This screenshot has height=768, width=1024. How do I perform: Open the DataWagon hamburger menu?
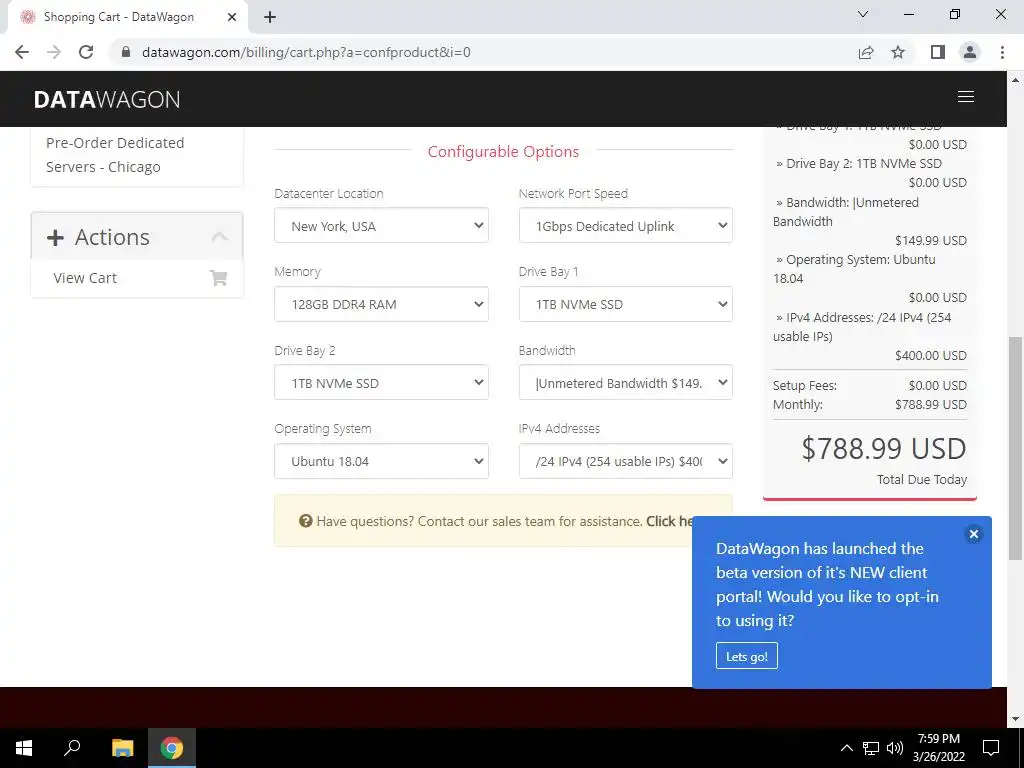coord(965,97)
